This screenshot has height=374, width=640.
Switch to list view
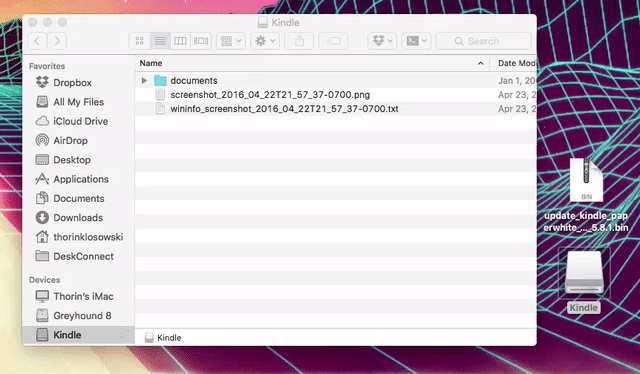(160, 41)
